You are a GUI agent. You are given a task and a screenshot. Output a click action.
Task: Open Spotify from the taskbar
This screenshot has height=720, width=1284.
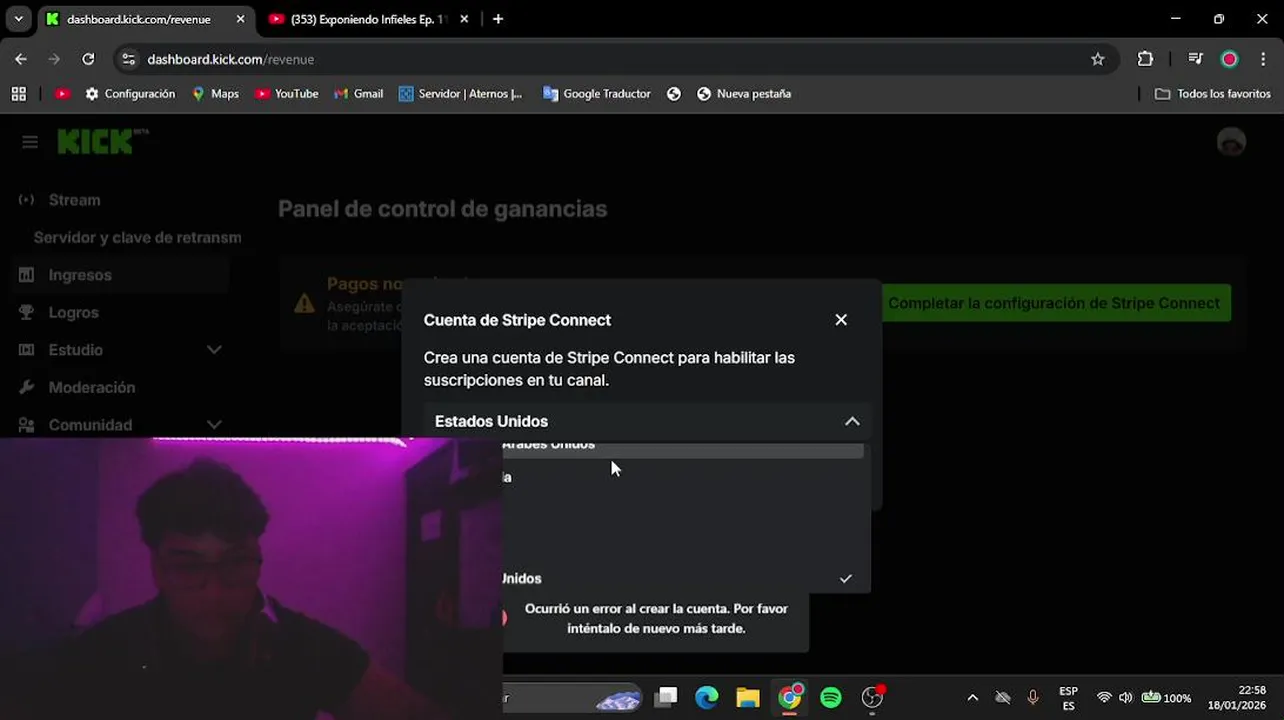click(x=831, y=697)
